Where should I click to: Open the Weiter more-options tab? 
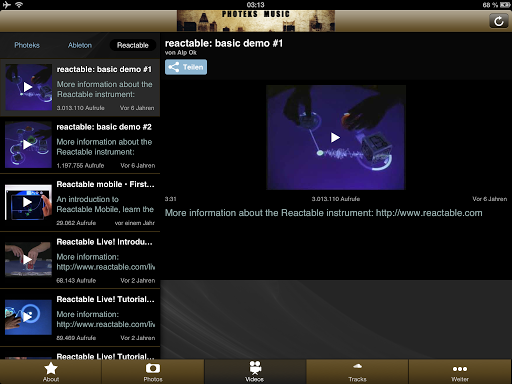460,372
